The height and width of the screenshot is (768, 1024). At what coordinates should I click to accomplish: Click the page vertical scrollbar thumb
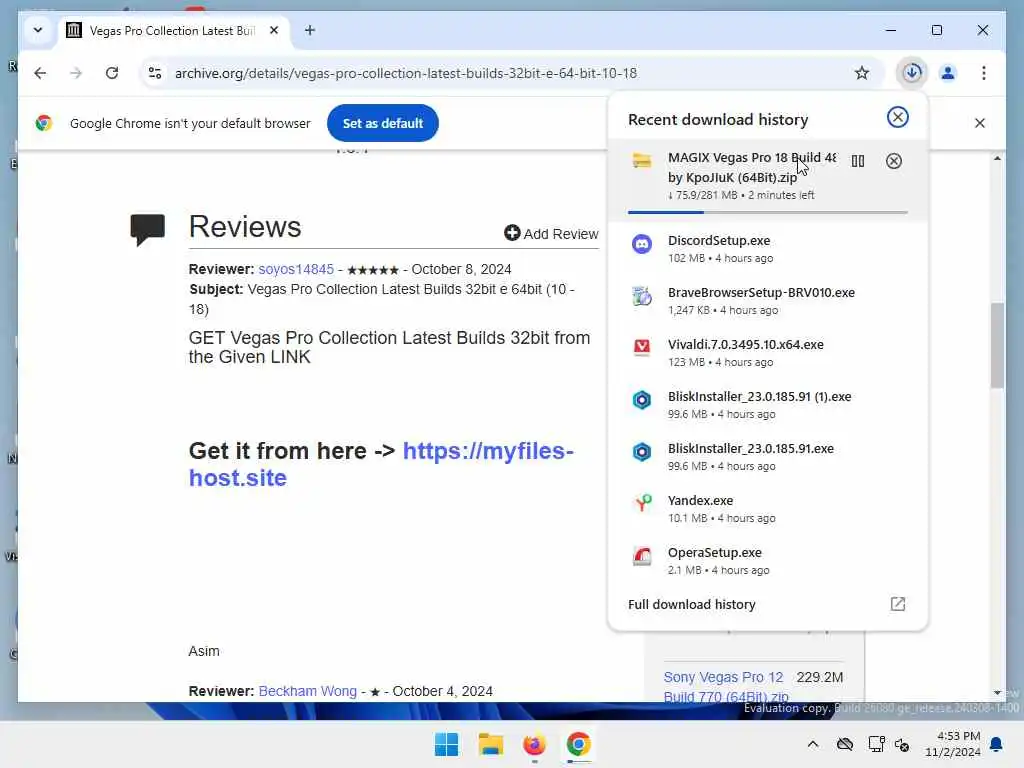[x=997, y=345]
